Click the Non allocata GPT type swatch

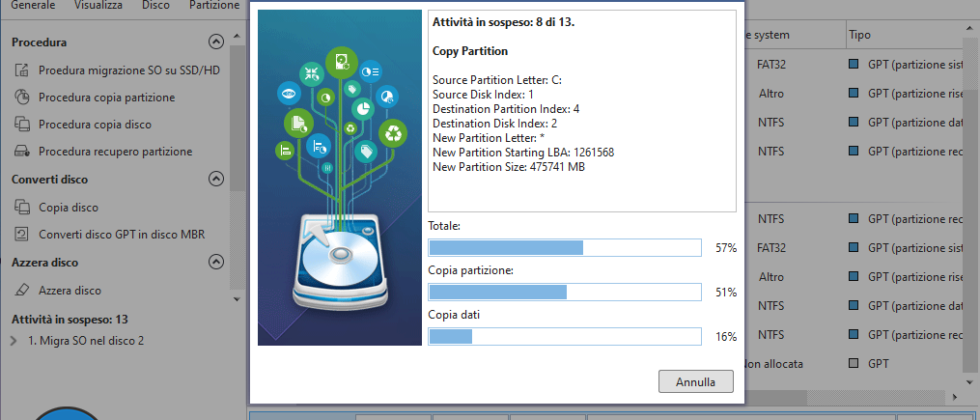pos(853,363)
